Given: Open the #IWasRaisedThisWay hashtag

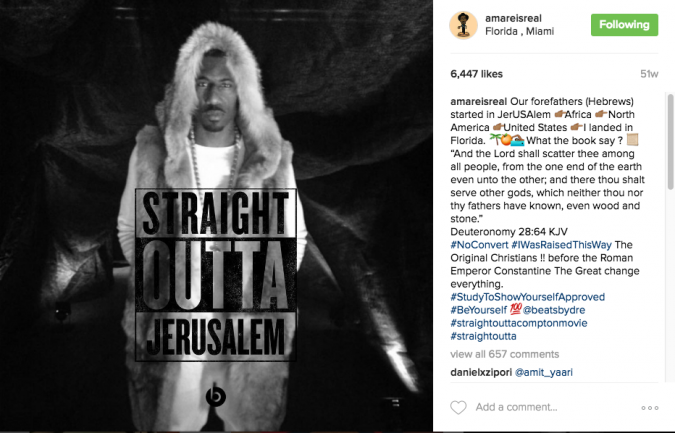Looking at the screenshot, I should point(561,245).
